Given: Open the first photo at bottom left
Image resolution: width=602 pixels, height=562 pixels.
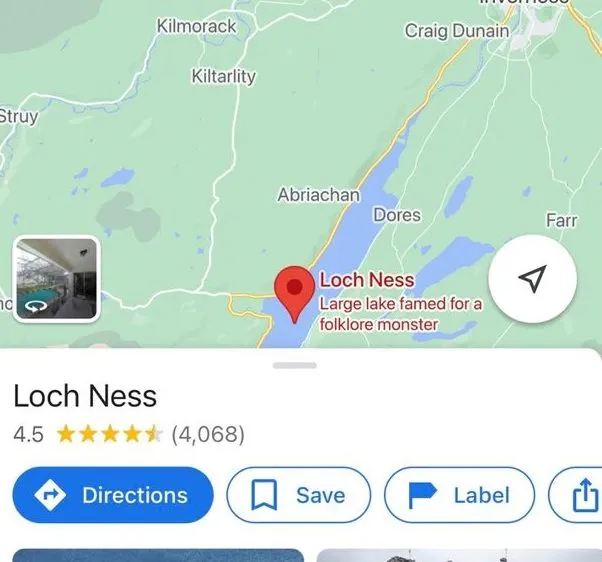Looking at the screenshot, I should (x=158, y=555).
